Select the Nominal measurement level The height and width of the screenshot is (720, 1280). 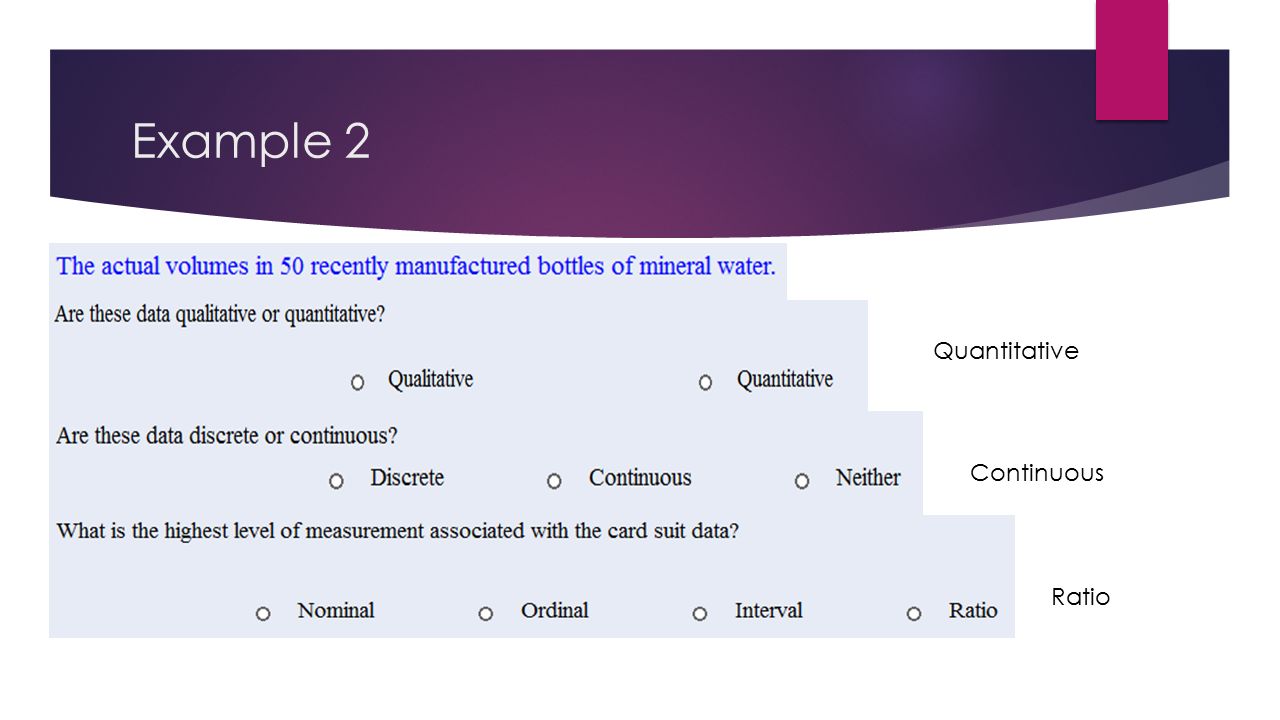263,613
